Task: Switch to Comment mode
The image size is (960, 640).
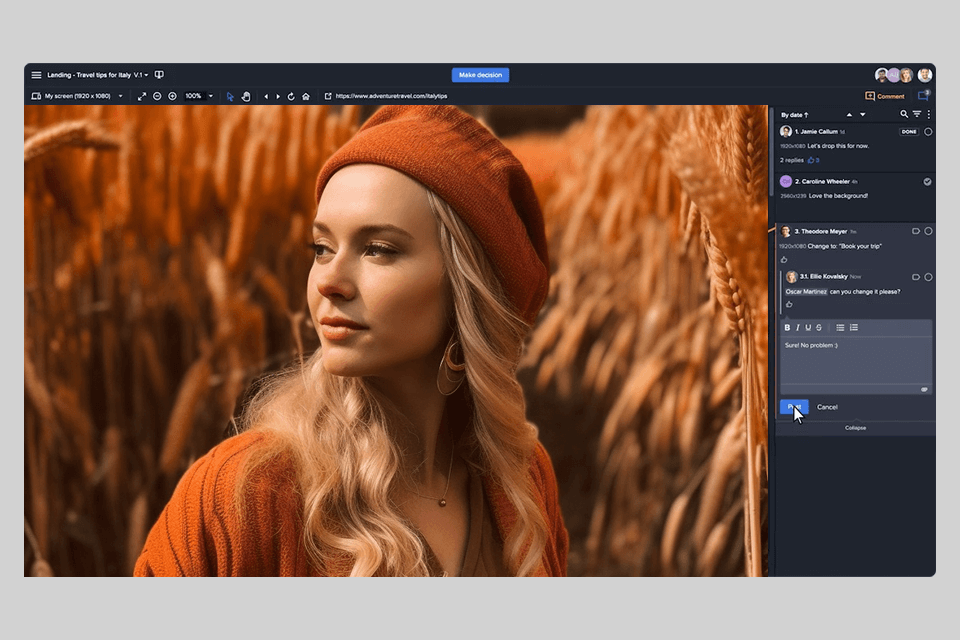Action: pyautogui.click(x=885, y=96)
